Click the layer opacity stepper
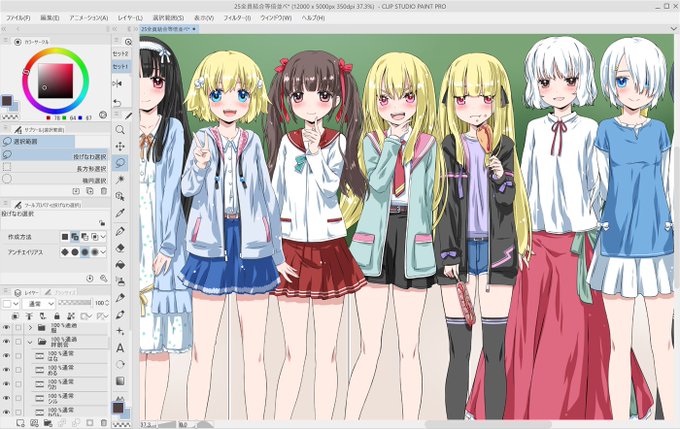The width and height of the screenshot is (680, 429). [107, 303]
